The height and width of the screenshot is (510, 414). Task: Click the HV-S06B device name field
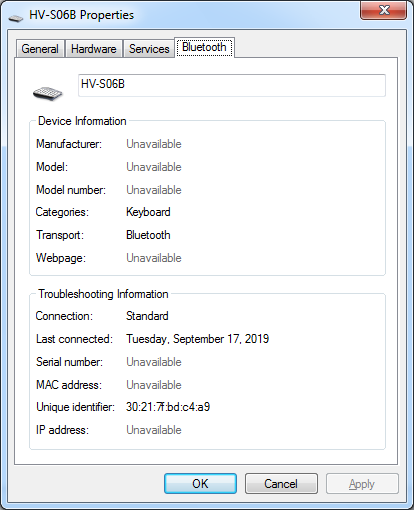click(232, 85)
